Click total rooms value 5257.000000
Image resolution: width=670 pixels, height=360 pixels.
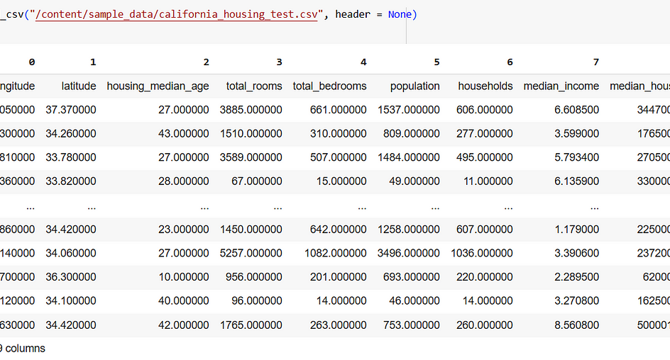(251, 253)
